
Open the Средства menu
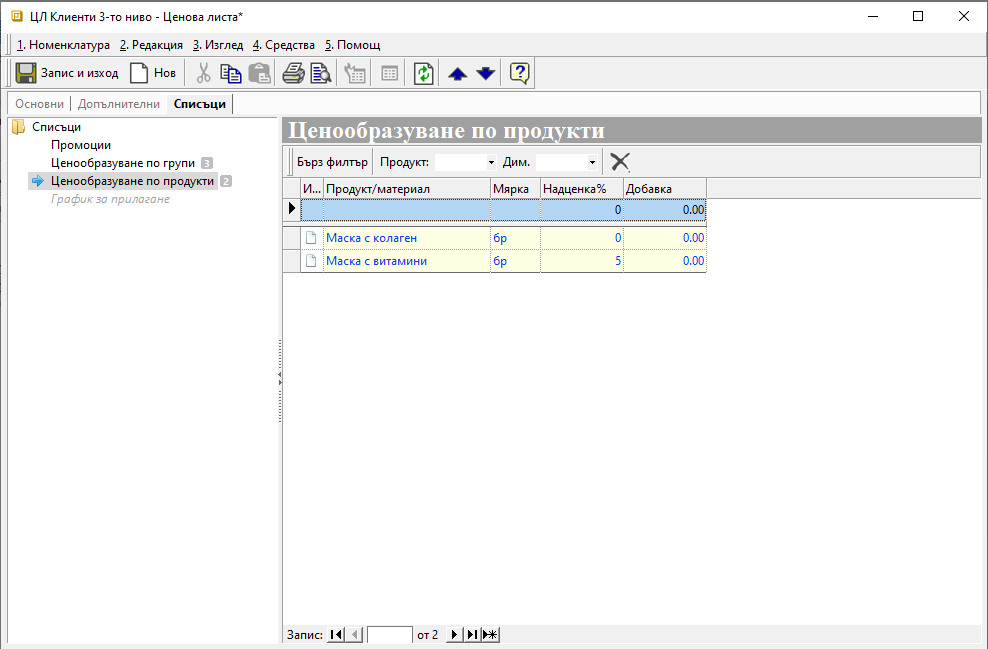coord(283,45)
